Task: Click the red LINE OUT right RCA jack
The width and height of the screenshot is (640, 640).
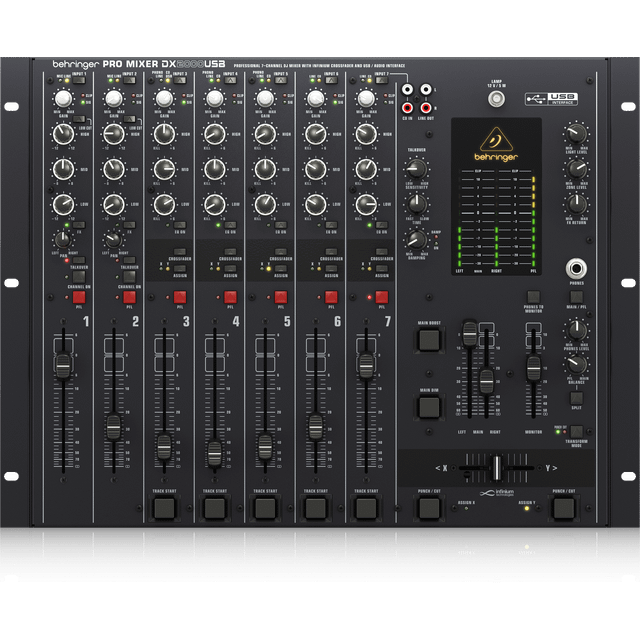Action: (426, 108)
